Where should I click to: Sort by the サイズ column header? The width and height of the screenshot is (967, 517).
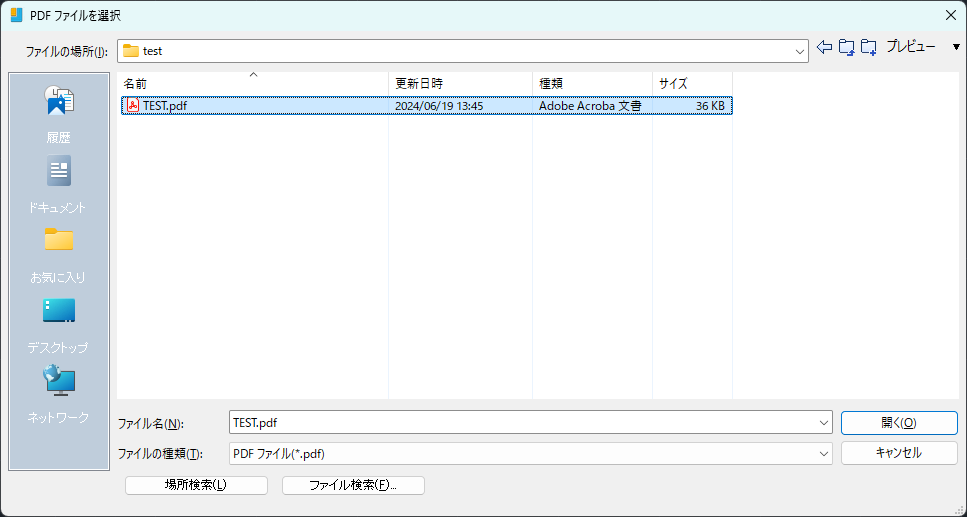[x=693, y=84]
